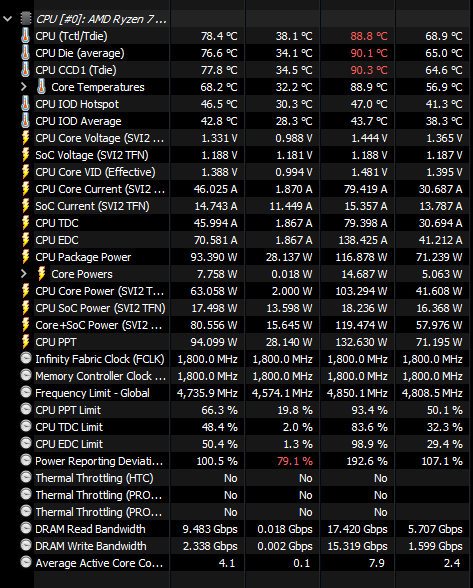473x588 pixels.
Task: Click thermometer icon next to CPU IOD Hotspot
Action: pos(26,104)
